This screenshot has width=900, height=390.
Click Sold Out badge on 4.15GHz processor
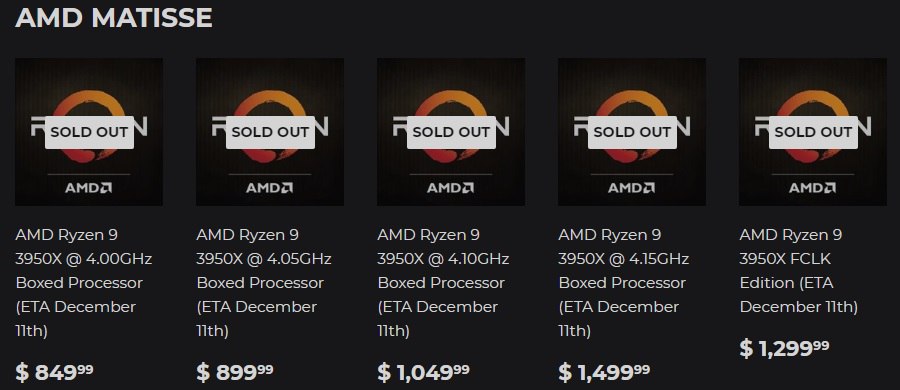[632, 132]
